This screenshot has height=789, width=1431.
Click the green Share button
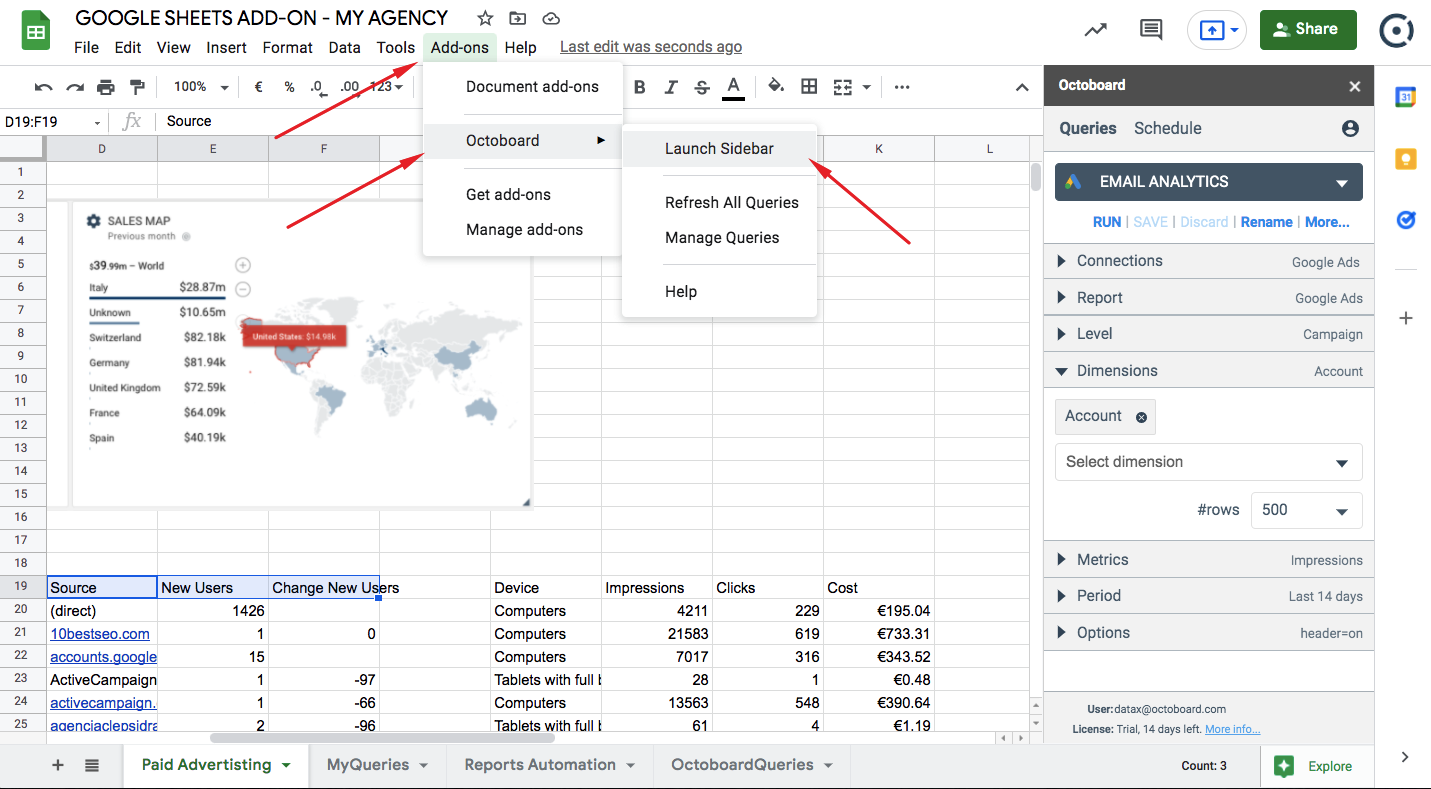(x=1308, y=30)
